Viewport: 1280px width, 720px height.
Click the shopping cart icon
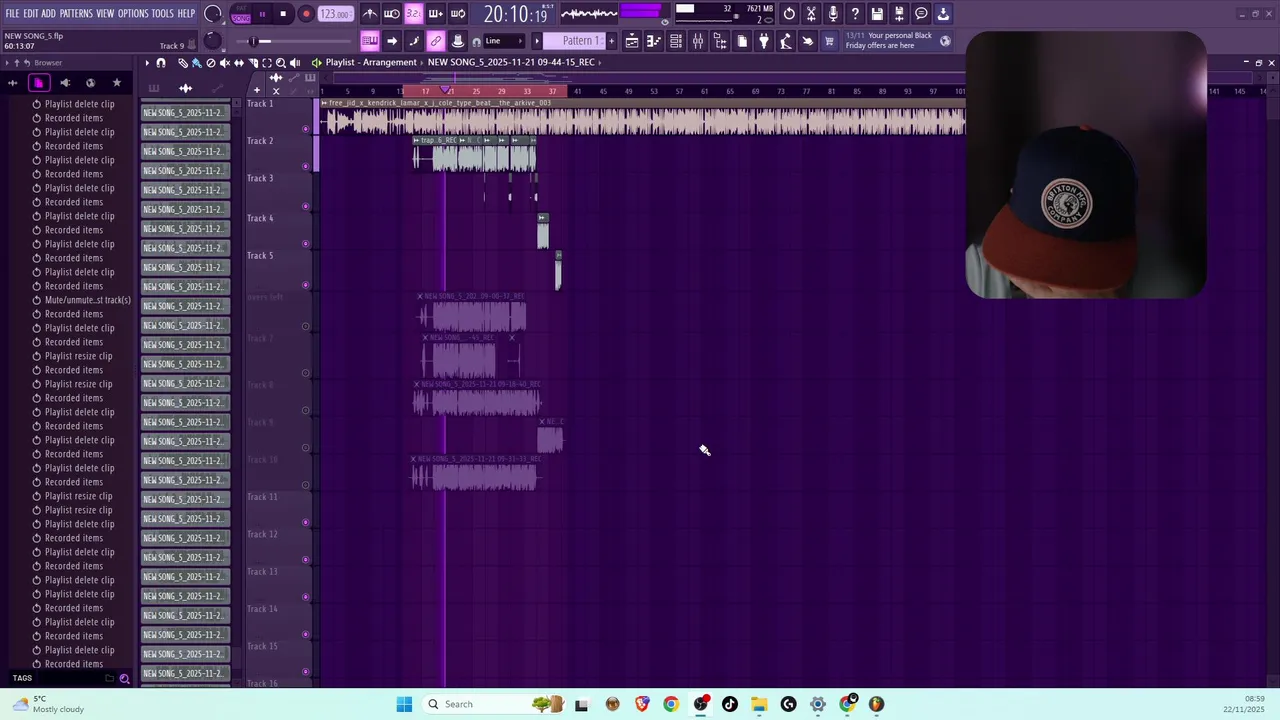[x=829, y=41]
